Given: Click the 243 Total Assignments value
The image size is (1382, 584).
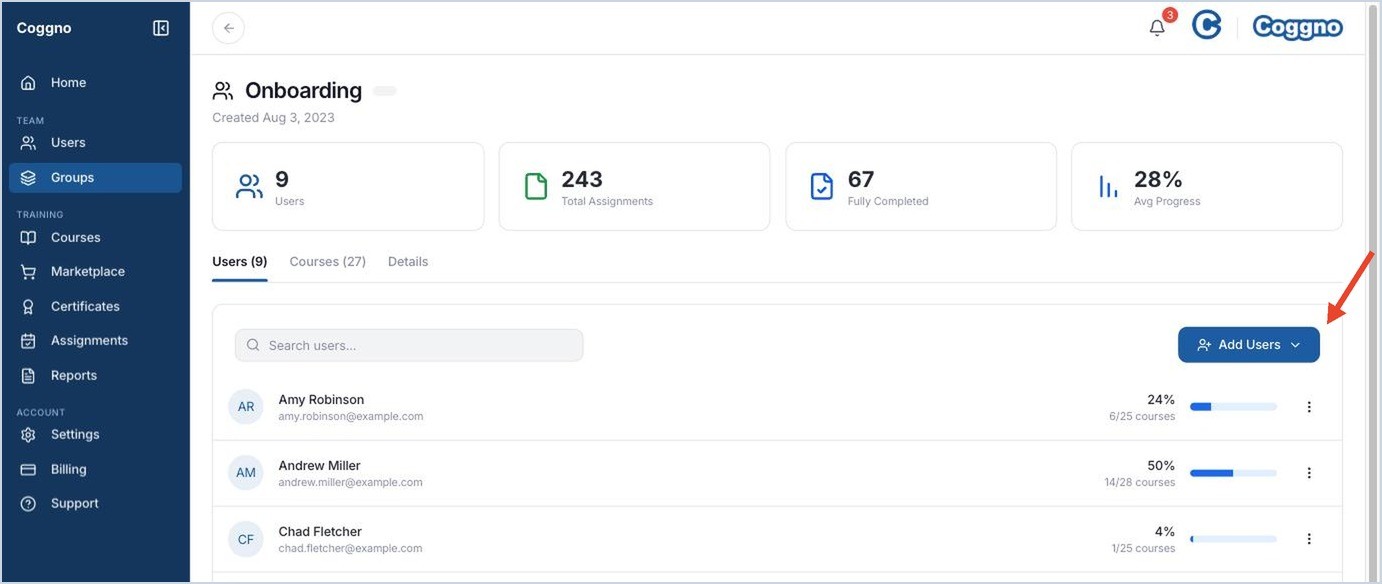Looking at the screenshot, I should pos(582,179).
